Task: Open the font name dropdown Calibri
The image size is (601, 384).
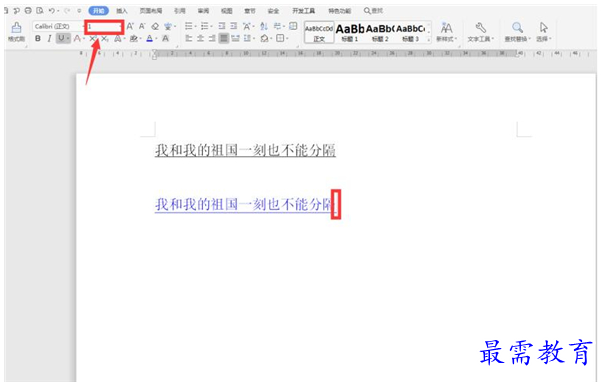Action: pos(58,26)
